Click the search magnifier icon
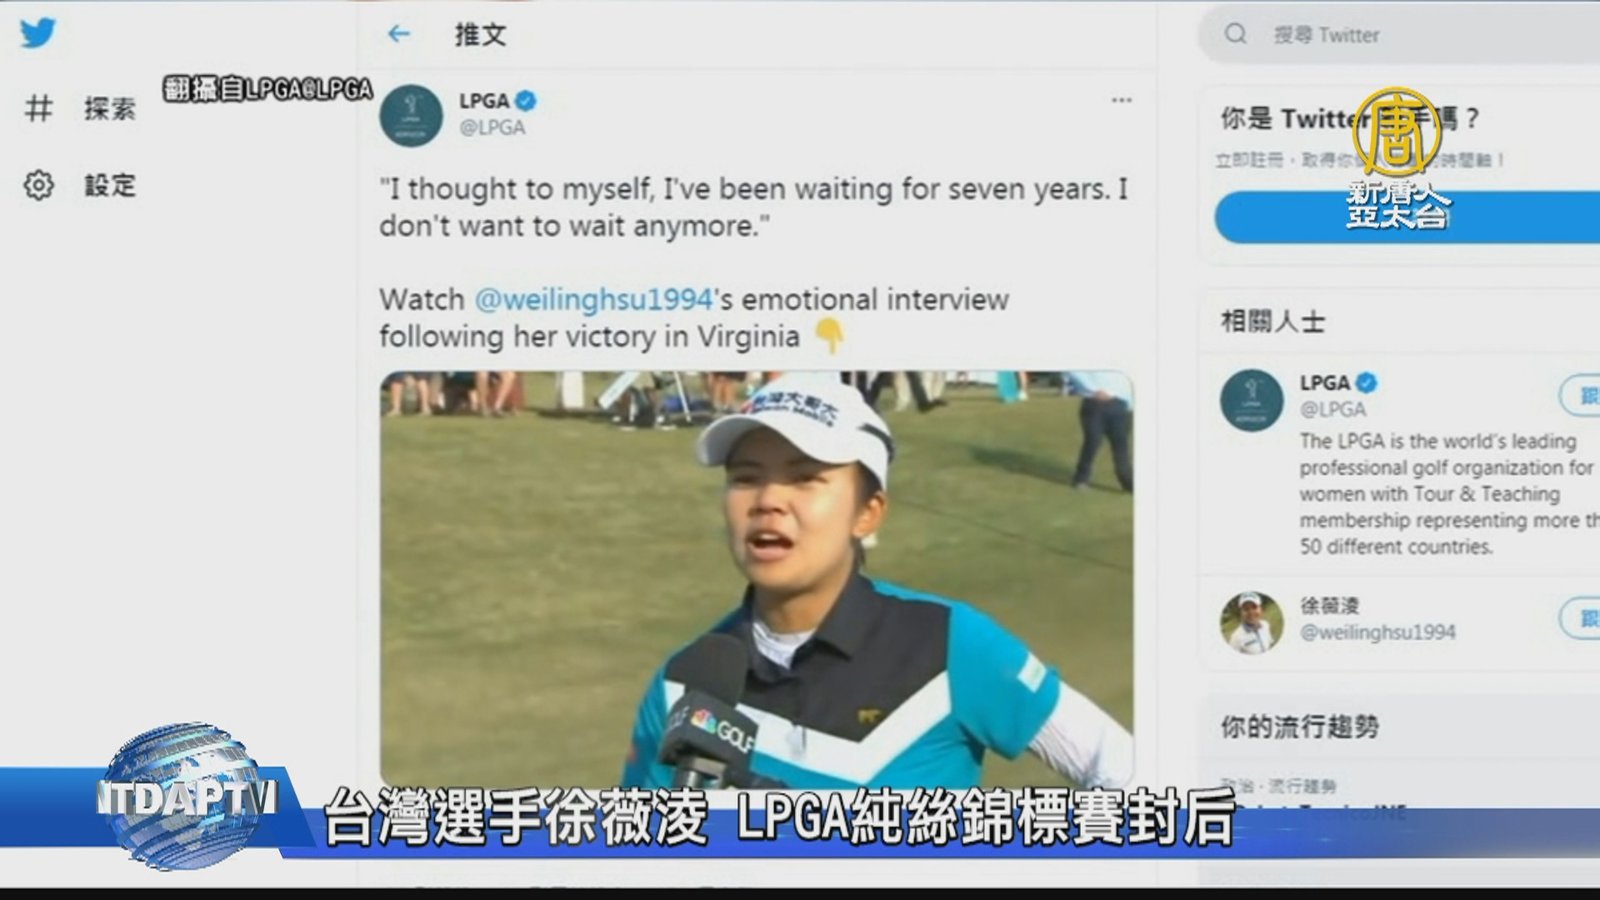This screenshot has width=1600, height=900. coord(1236,34)
